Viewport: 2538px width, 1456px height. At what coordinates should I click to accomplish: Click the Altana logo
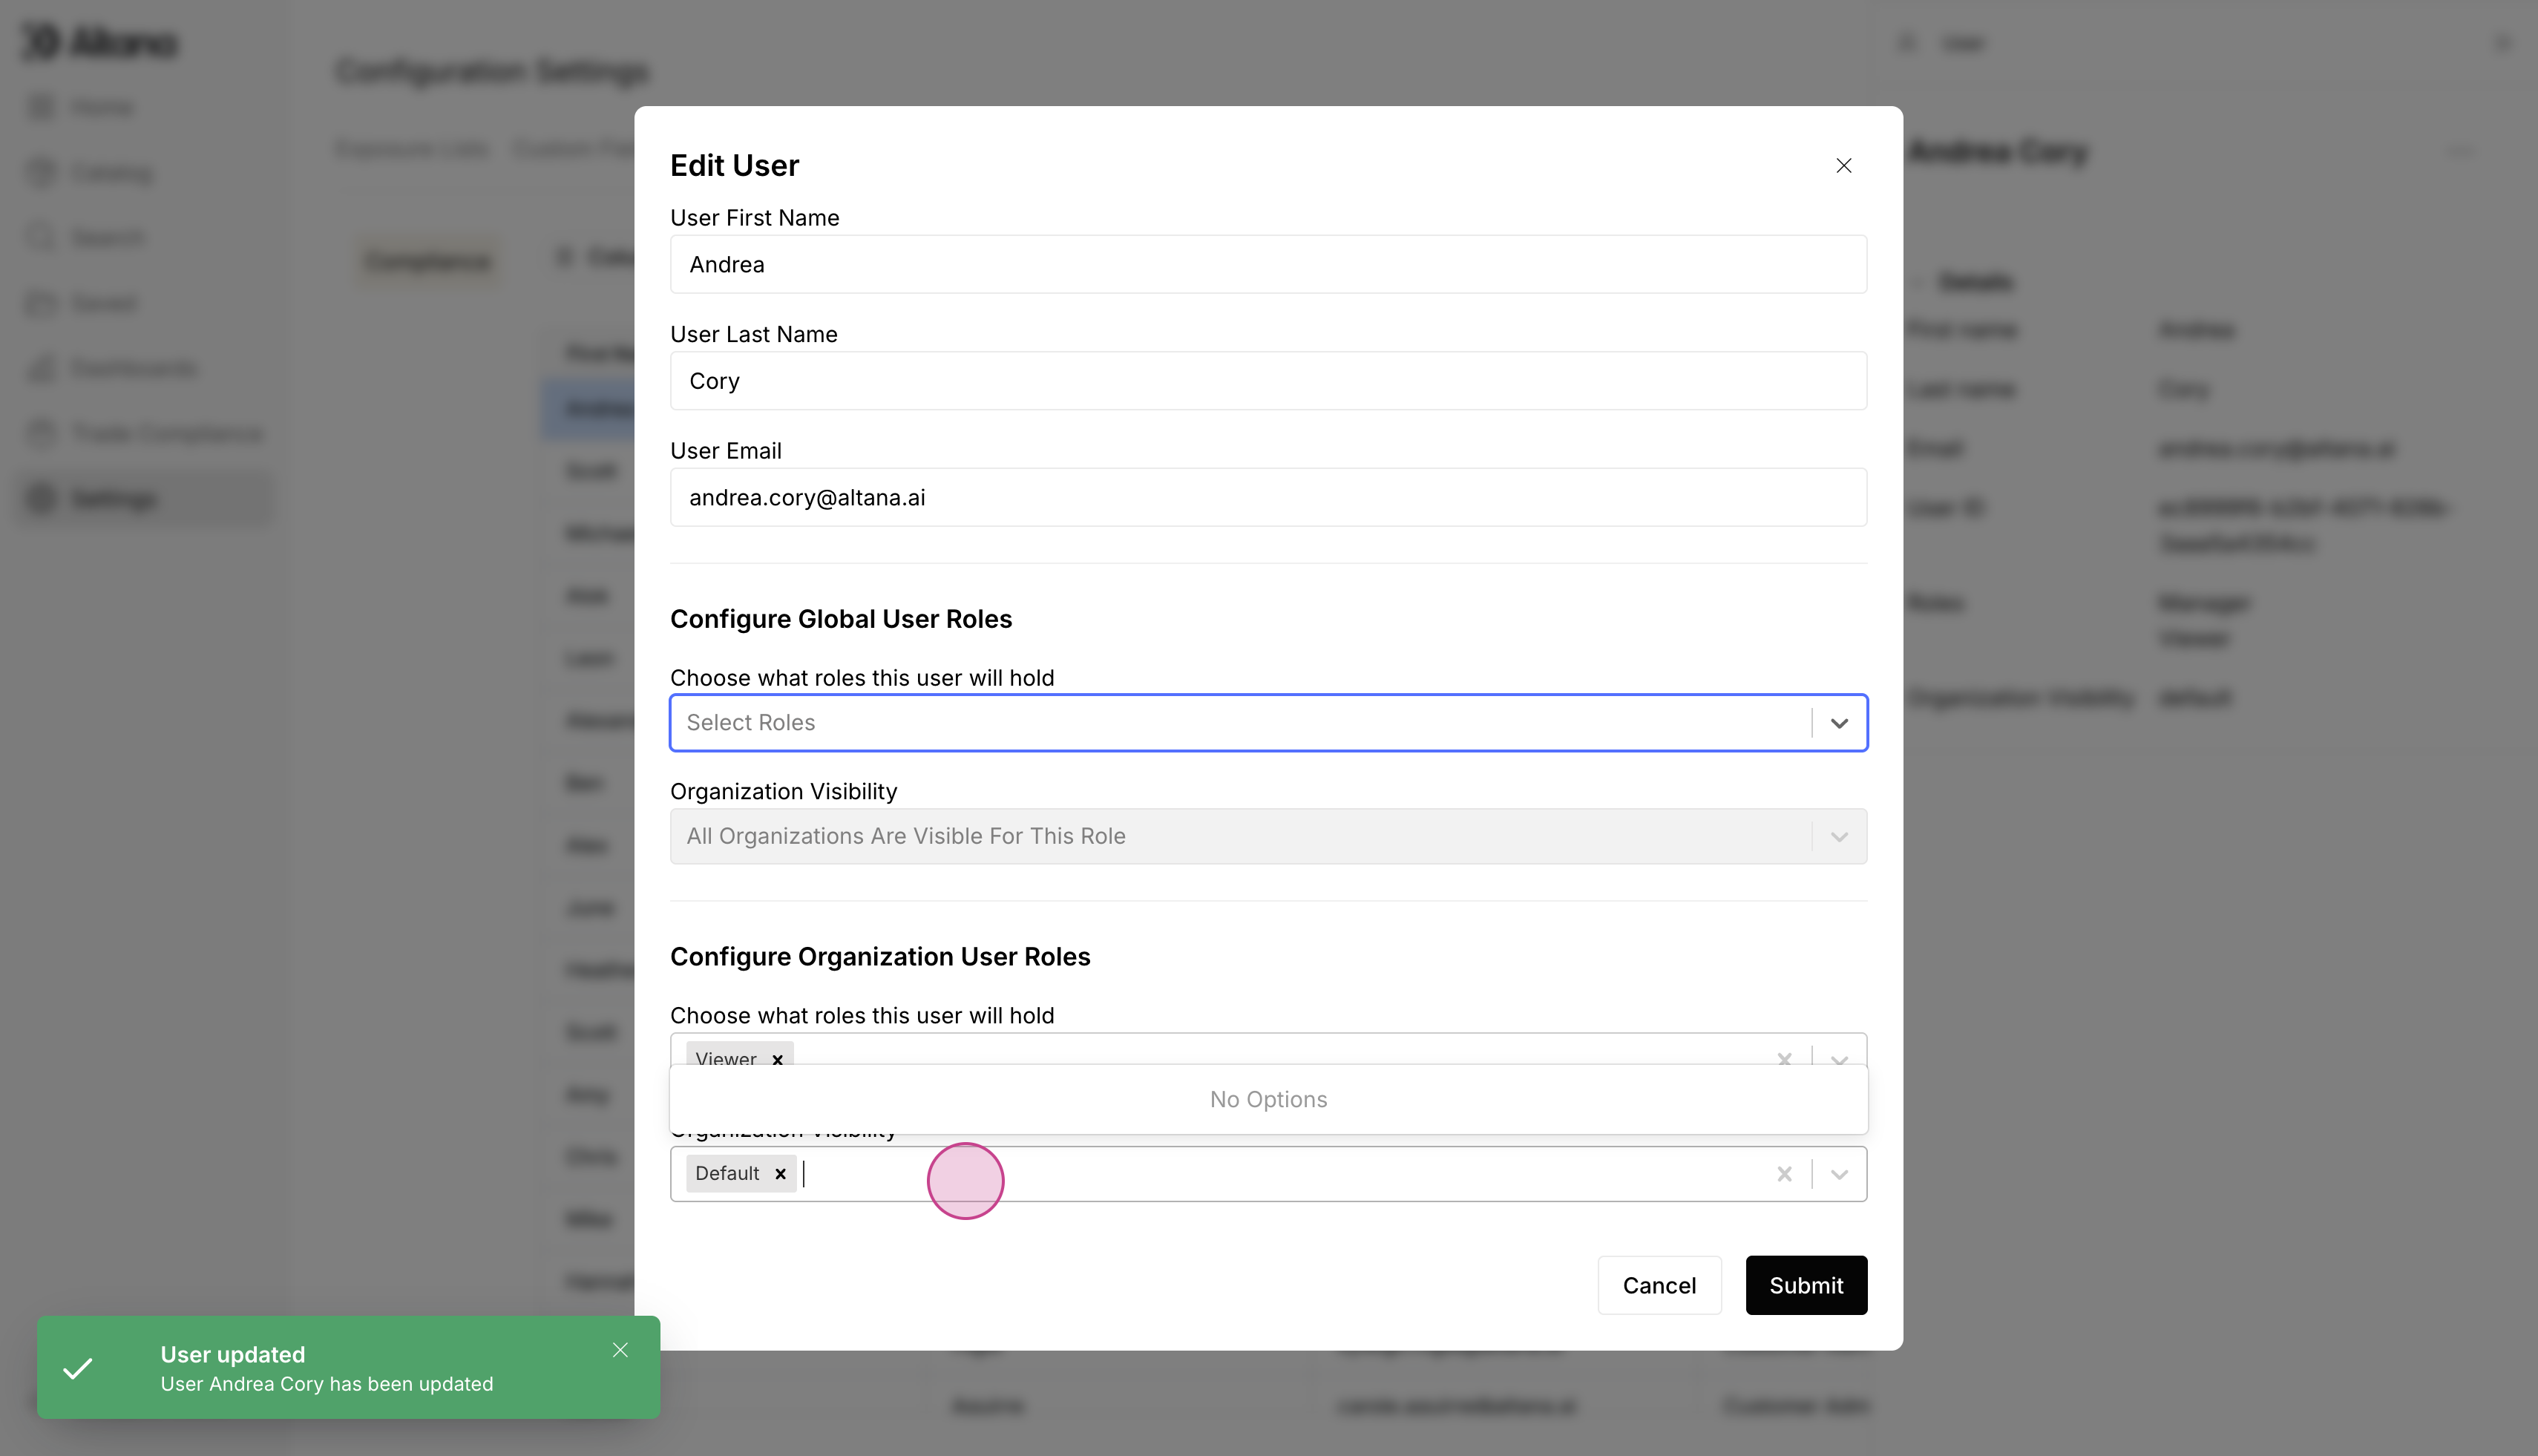point(100,42)
